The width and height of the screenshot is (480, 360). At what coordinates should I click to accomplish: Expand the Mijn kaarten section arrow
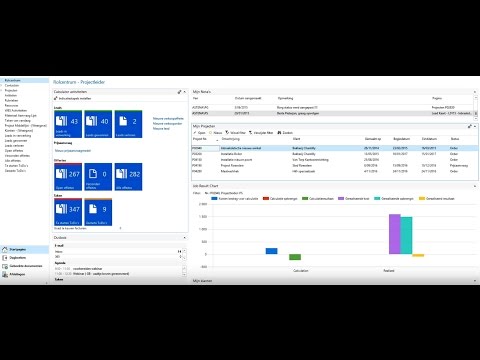(x=475, y=281)
